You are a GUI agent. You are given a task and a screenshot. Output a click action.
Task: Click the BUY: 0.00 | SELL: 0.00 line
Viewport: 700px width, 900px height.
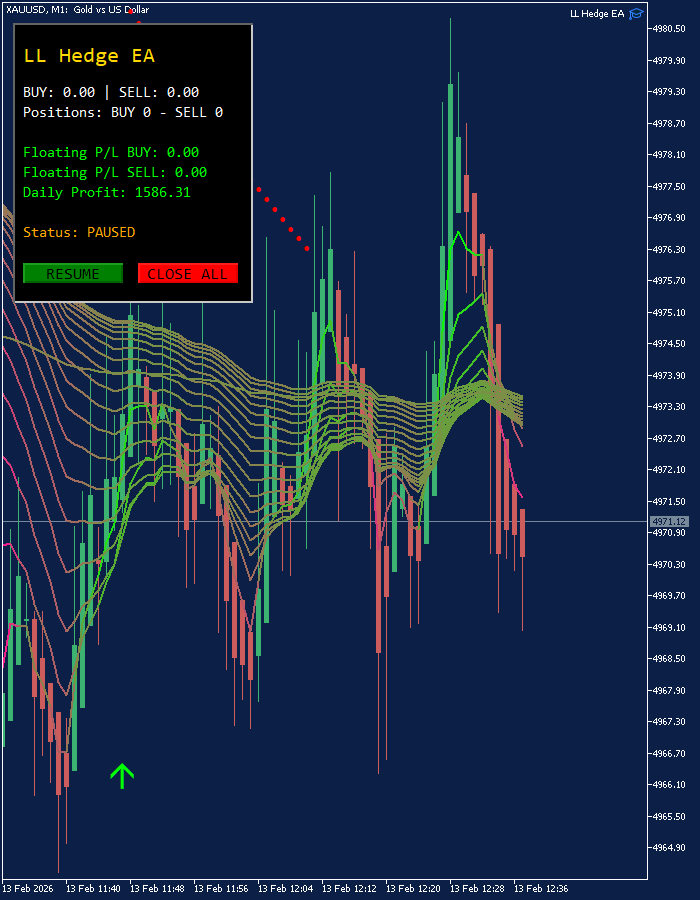pos(111,92)
